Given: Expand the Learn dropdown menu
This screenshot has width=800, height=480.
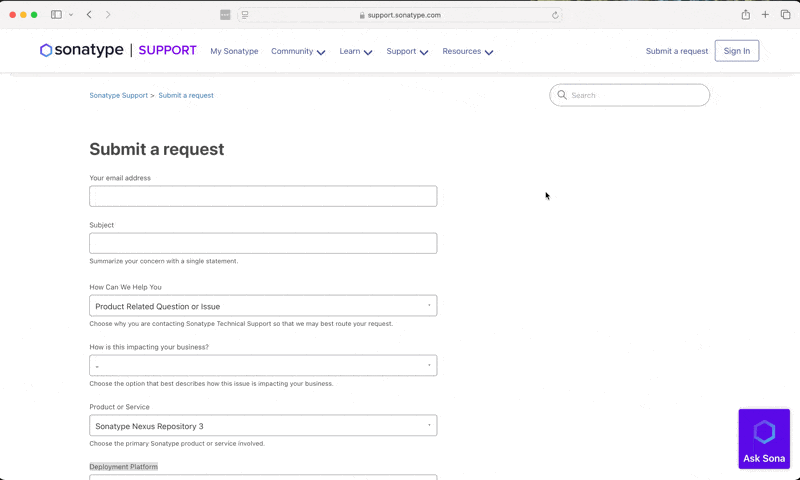Looking at the screenshot, I should click(355, 51).
